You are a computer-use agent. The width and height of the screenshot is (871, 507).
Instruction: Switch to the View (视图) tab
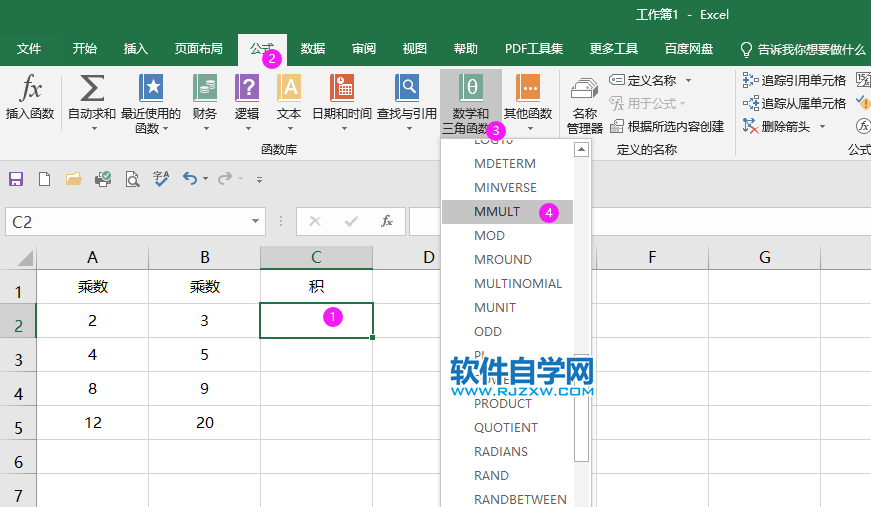(414, 49)
